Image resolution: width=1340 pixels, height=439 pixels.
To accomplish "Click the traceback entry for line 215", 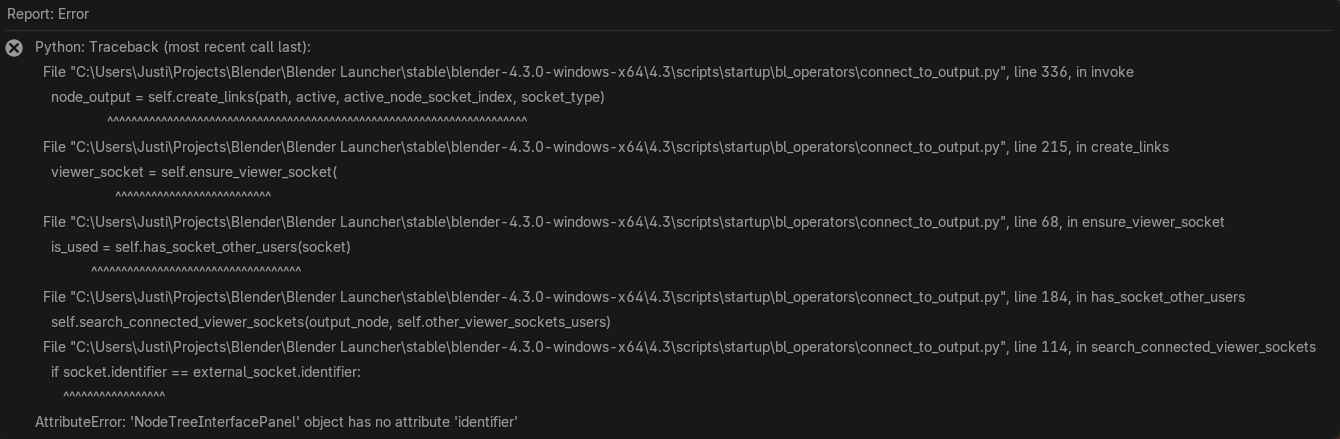I will [x=605, y=147].
